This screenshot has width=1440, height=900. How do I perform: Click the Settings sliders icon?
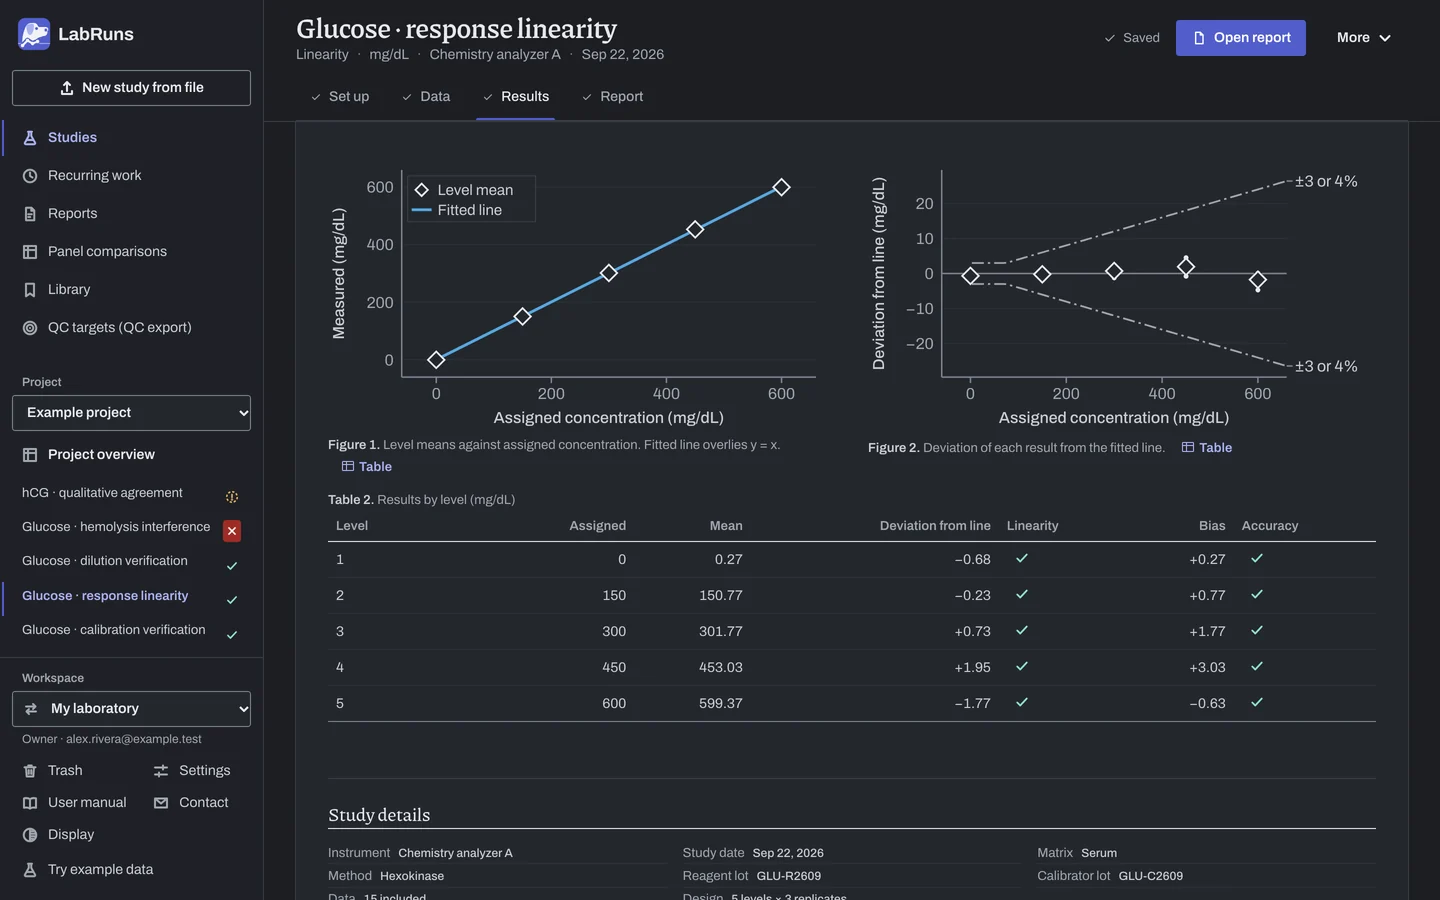point(161,771)
